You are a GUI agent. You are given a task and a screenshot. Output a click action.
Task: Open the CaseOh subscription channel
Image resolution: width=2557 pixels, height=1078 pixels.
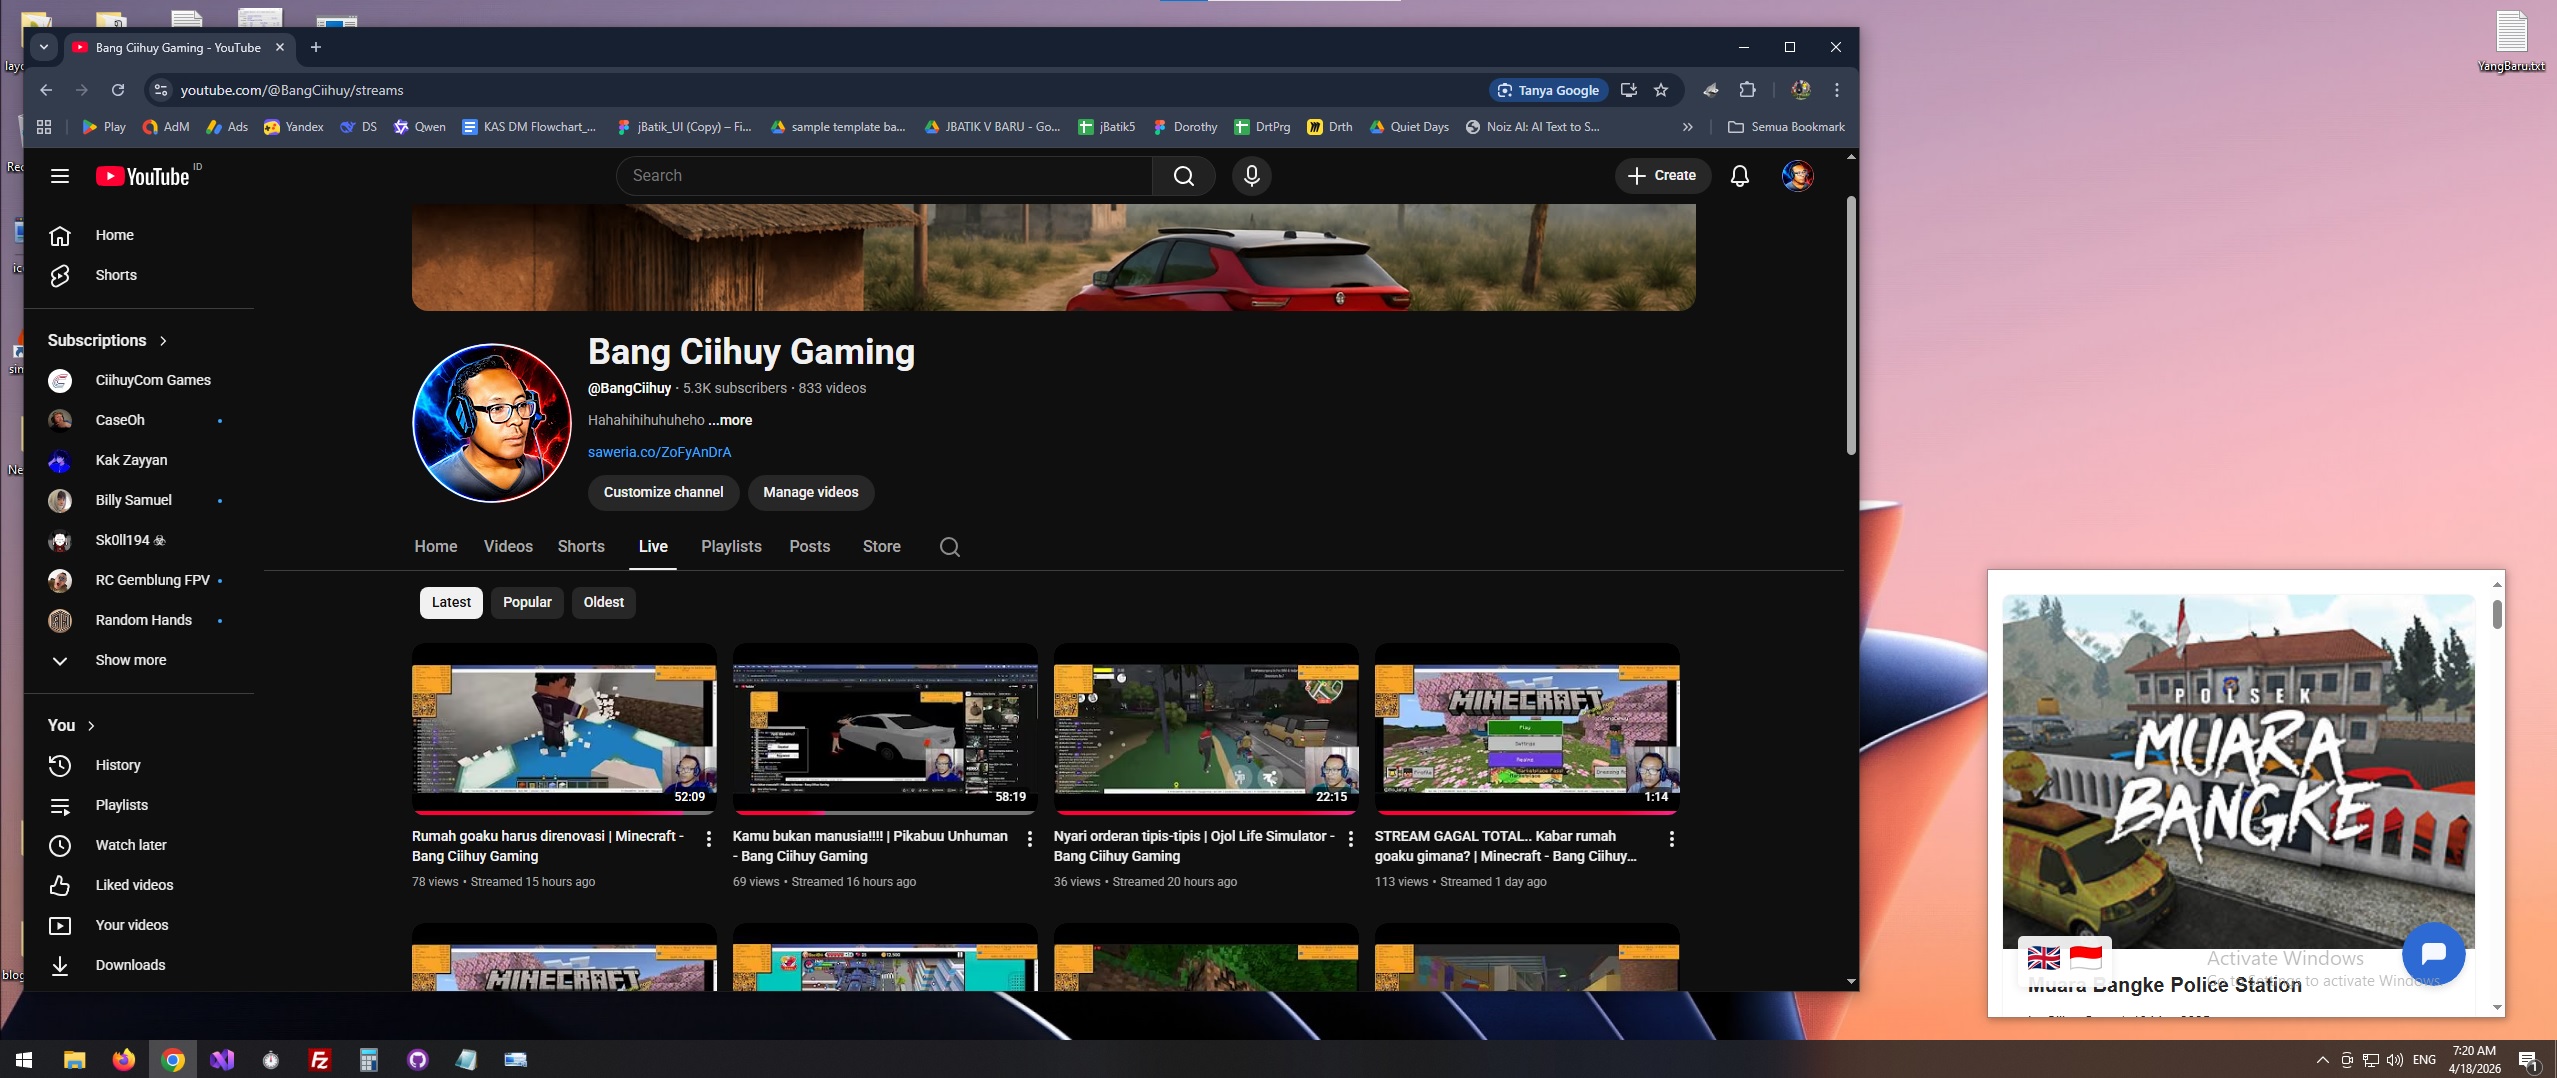139,420
